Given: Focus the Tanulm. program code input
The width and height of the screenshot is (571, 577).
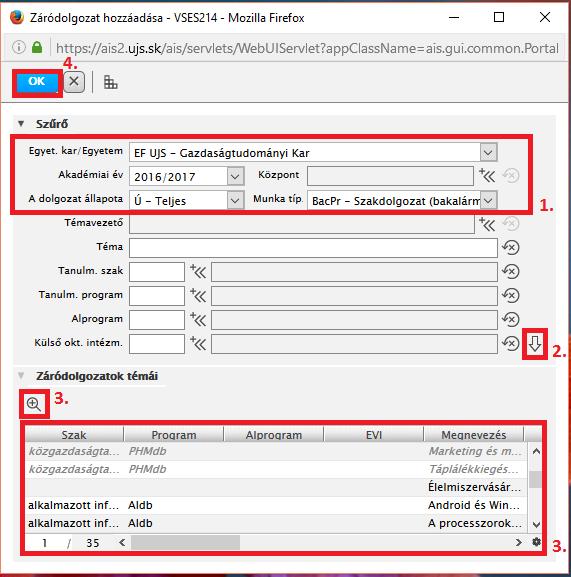Looking at the screenshot, I should coord(157,296).
